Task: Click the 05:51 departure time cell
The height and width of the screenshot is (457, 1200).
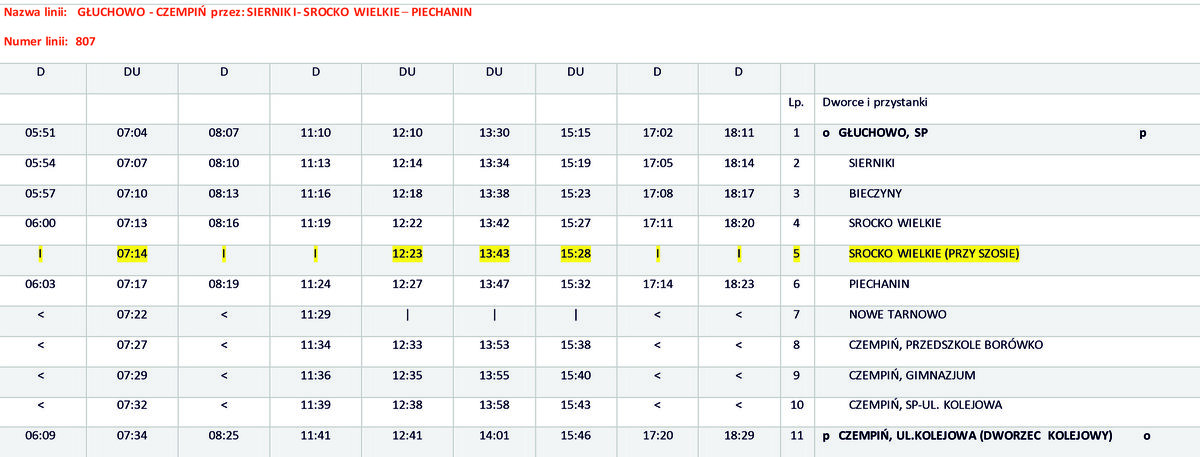Action: point(40,132)
